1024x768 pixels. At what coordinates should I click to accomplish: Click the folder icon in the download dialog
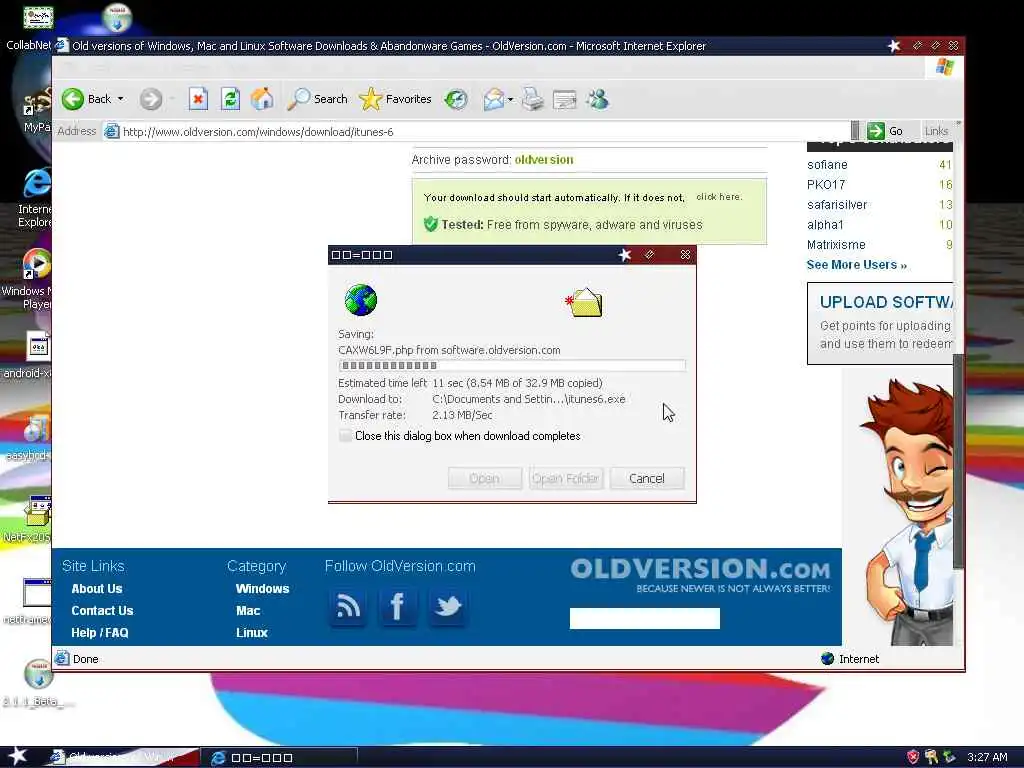584,303
